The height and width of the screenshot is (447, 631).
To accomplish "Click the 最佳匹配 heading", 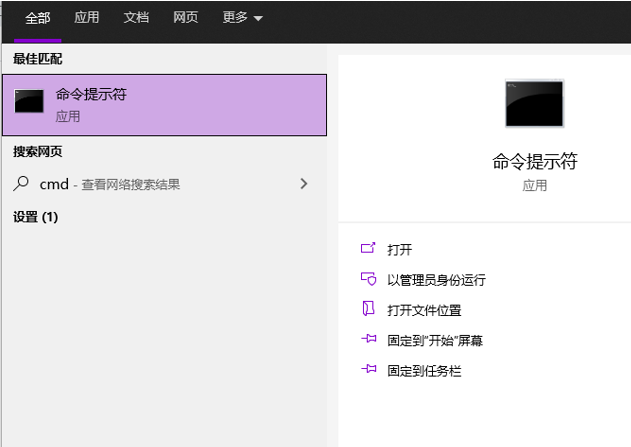I will click(x=37, y=59).
